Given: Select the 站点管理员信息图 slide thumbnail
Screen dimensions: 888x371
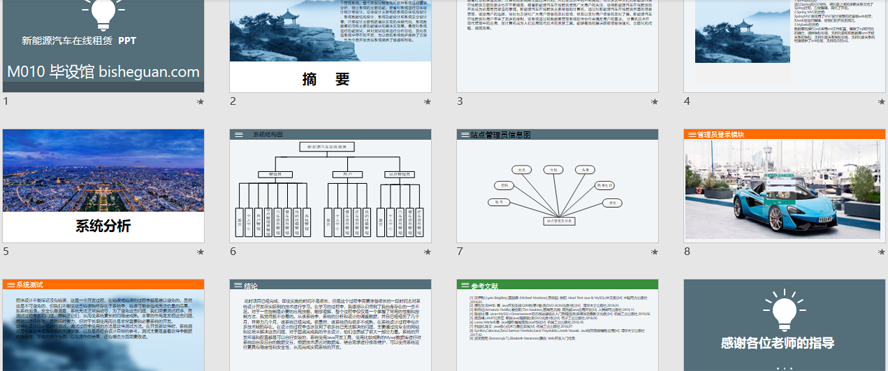Looking at the screenshot, I should [x=557, y=186].
